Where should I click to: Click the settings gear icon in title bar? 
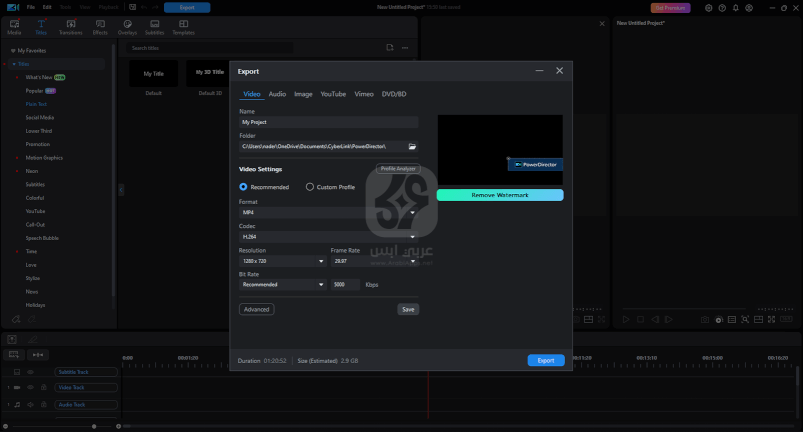[708, 8]
